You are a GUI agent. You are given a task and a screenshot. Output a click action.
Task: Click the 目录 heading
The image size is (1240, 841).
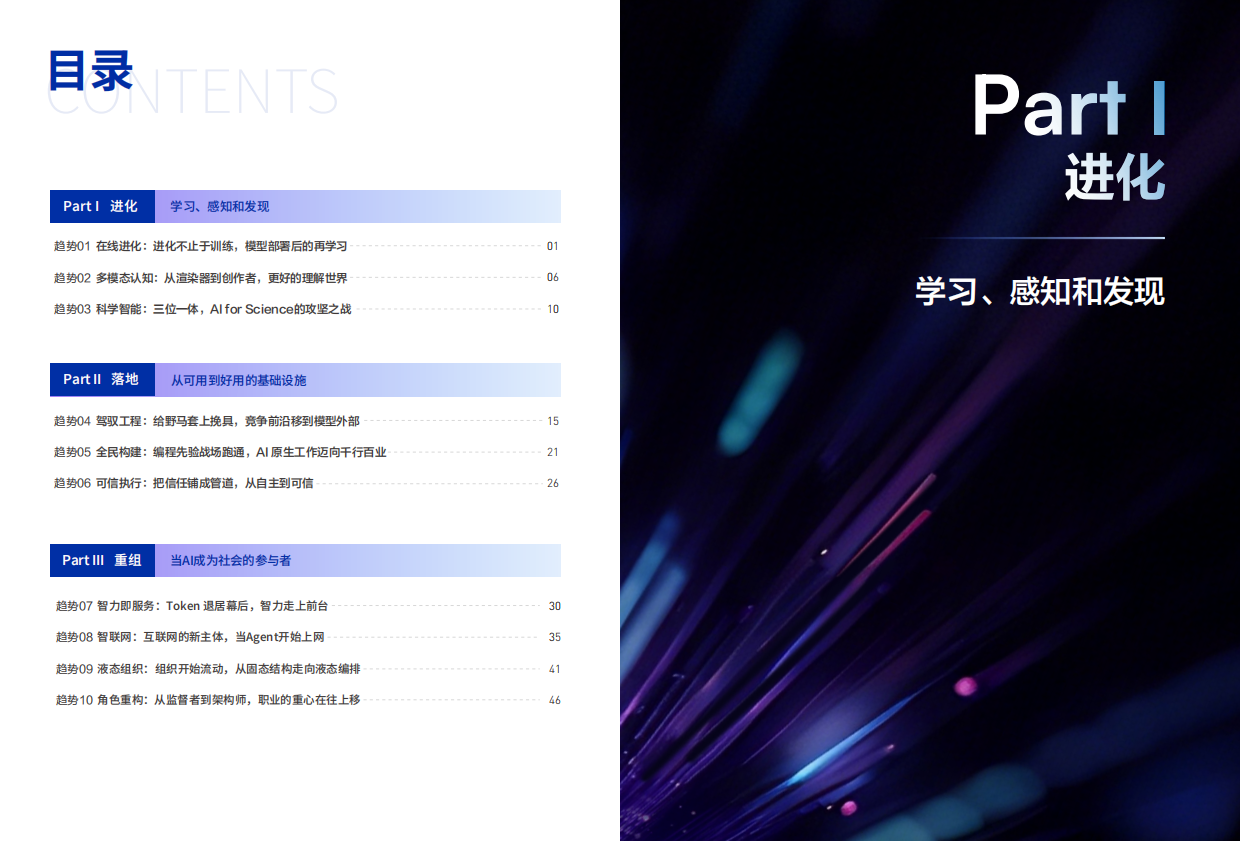point(91,71)
